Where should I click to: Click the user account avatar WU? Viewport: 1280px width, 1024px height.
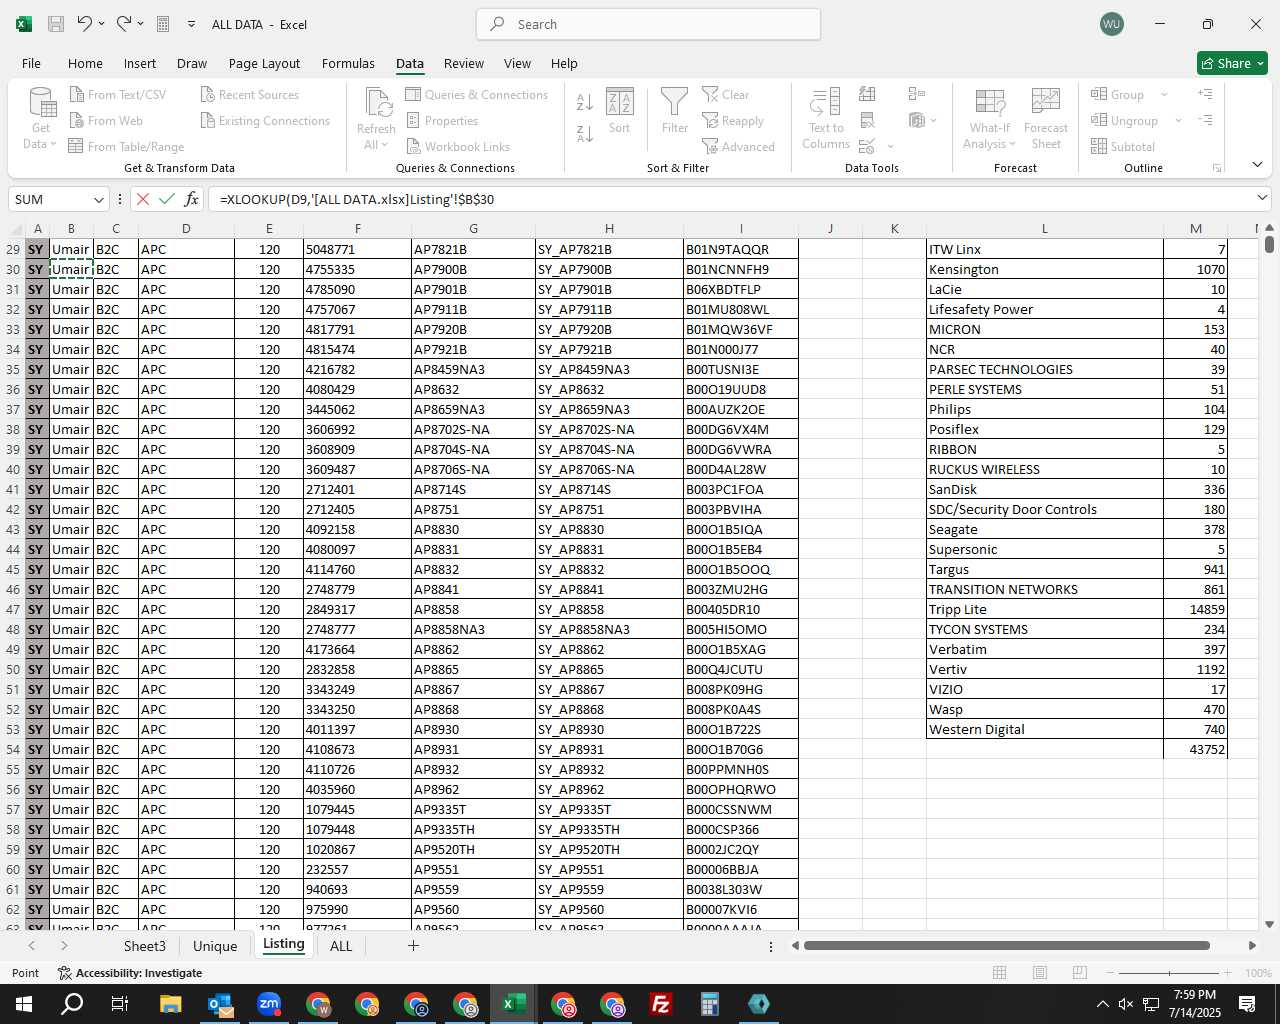coord(1111,24)
